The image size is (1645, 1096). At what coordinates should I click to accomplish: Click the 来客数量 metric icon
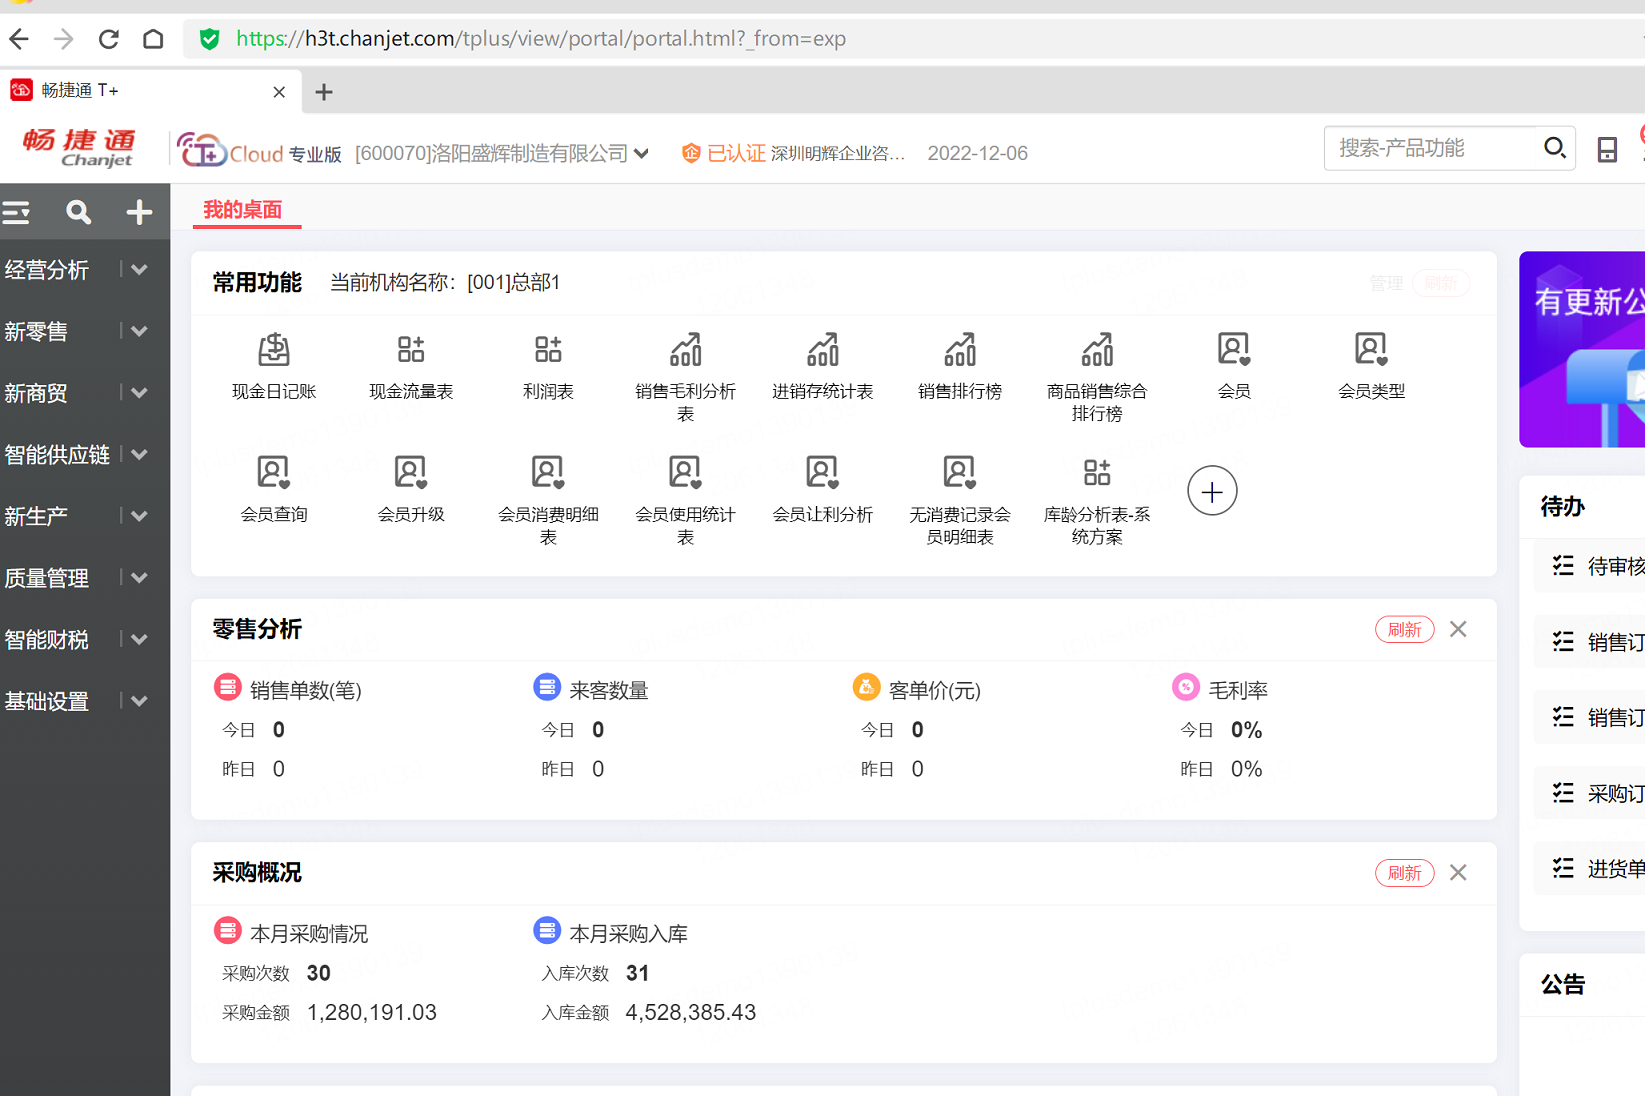coord(547,688)
